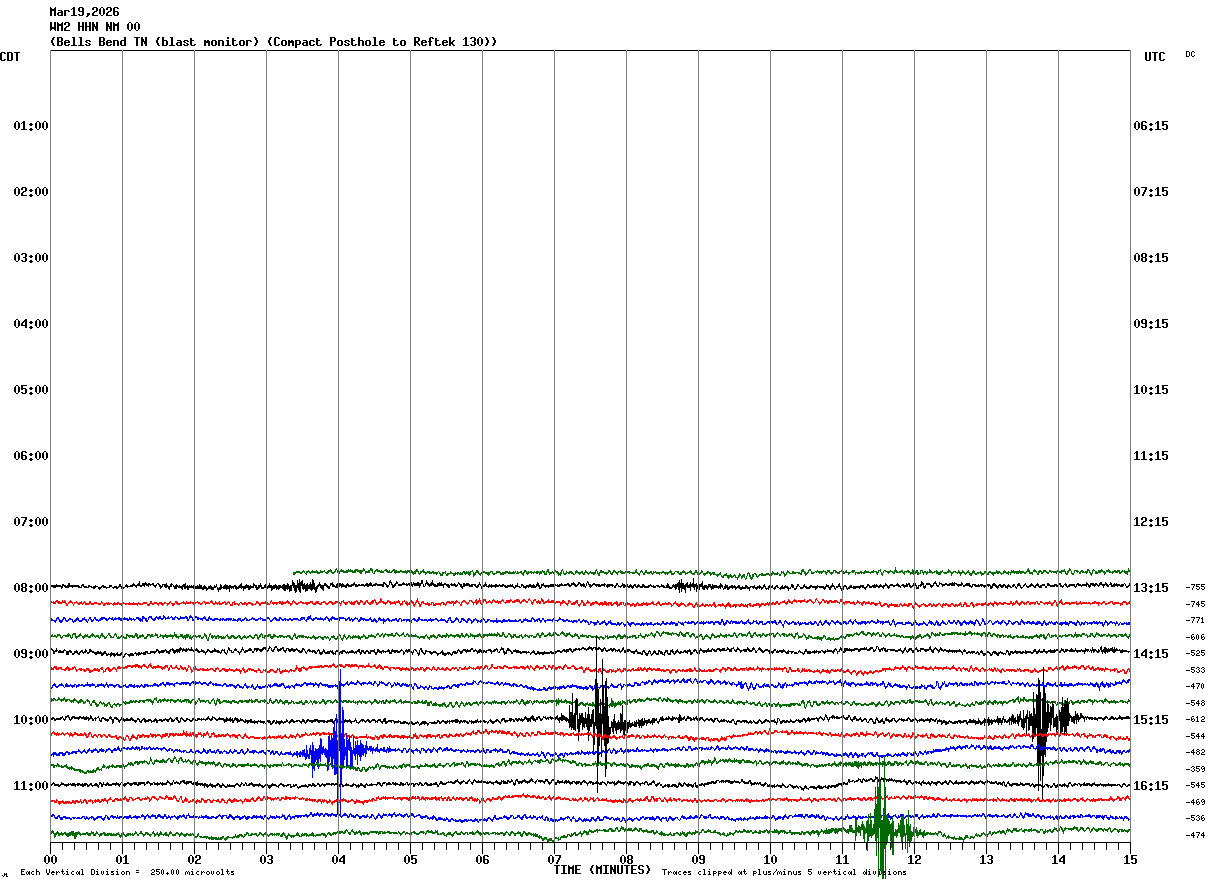Select the 01:00 CDT time label
This screenshot has width=1210, height=886.
(31, 126)
